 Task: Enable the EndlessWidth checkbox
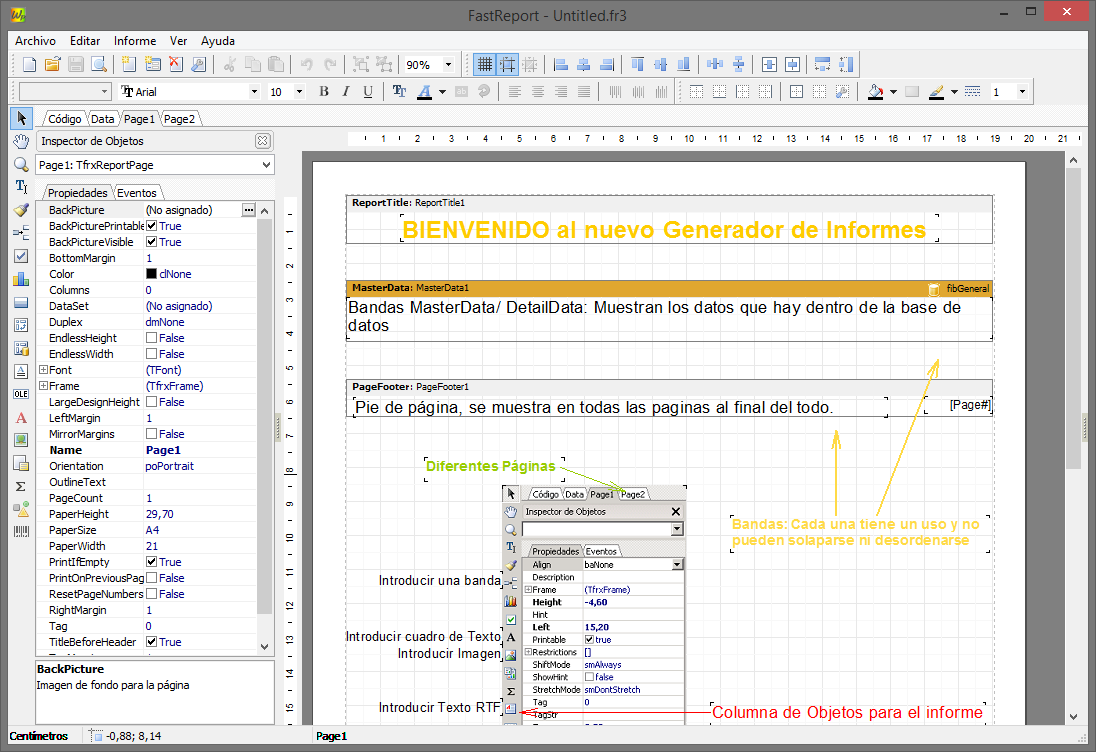pyautogui.click(x=151, y=354)
